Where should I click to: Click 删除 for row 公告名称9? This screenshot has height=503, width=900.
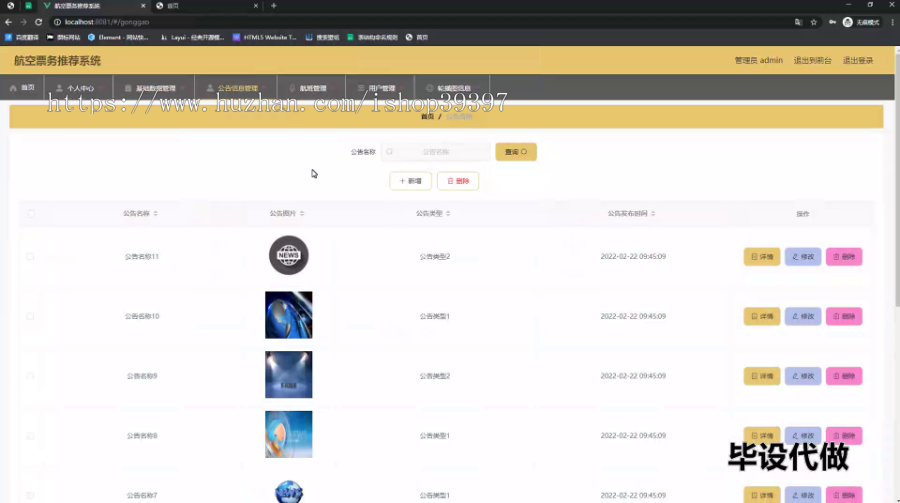click(x=844, y=376)
